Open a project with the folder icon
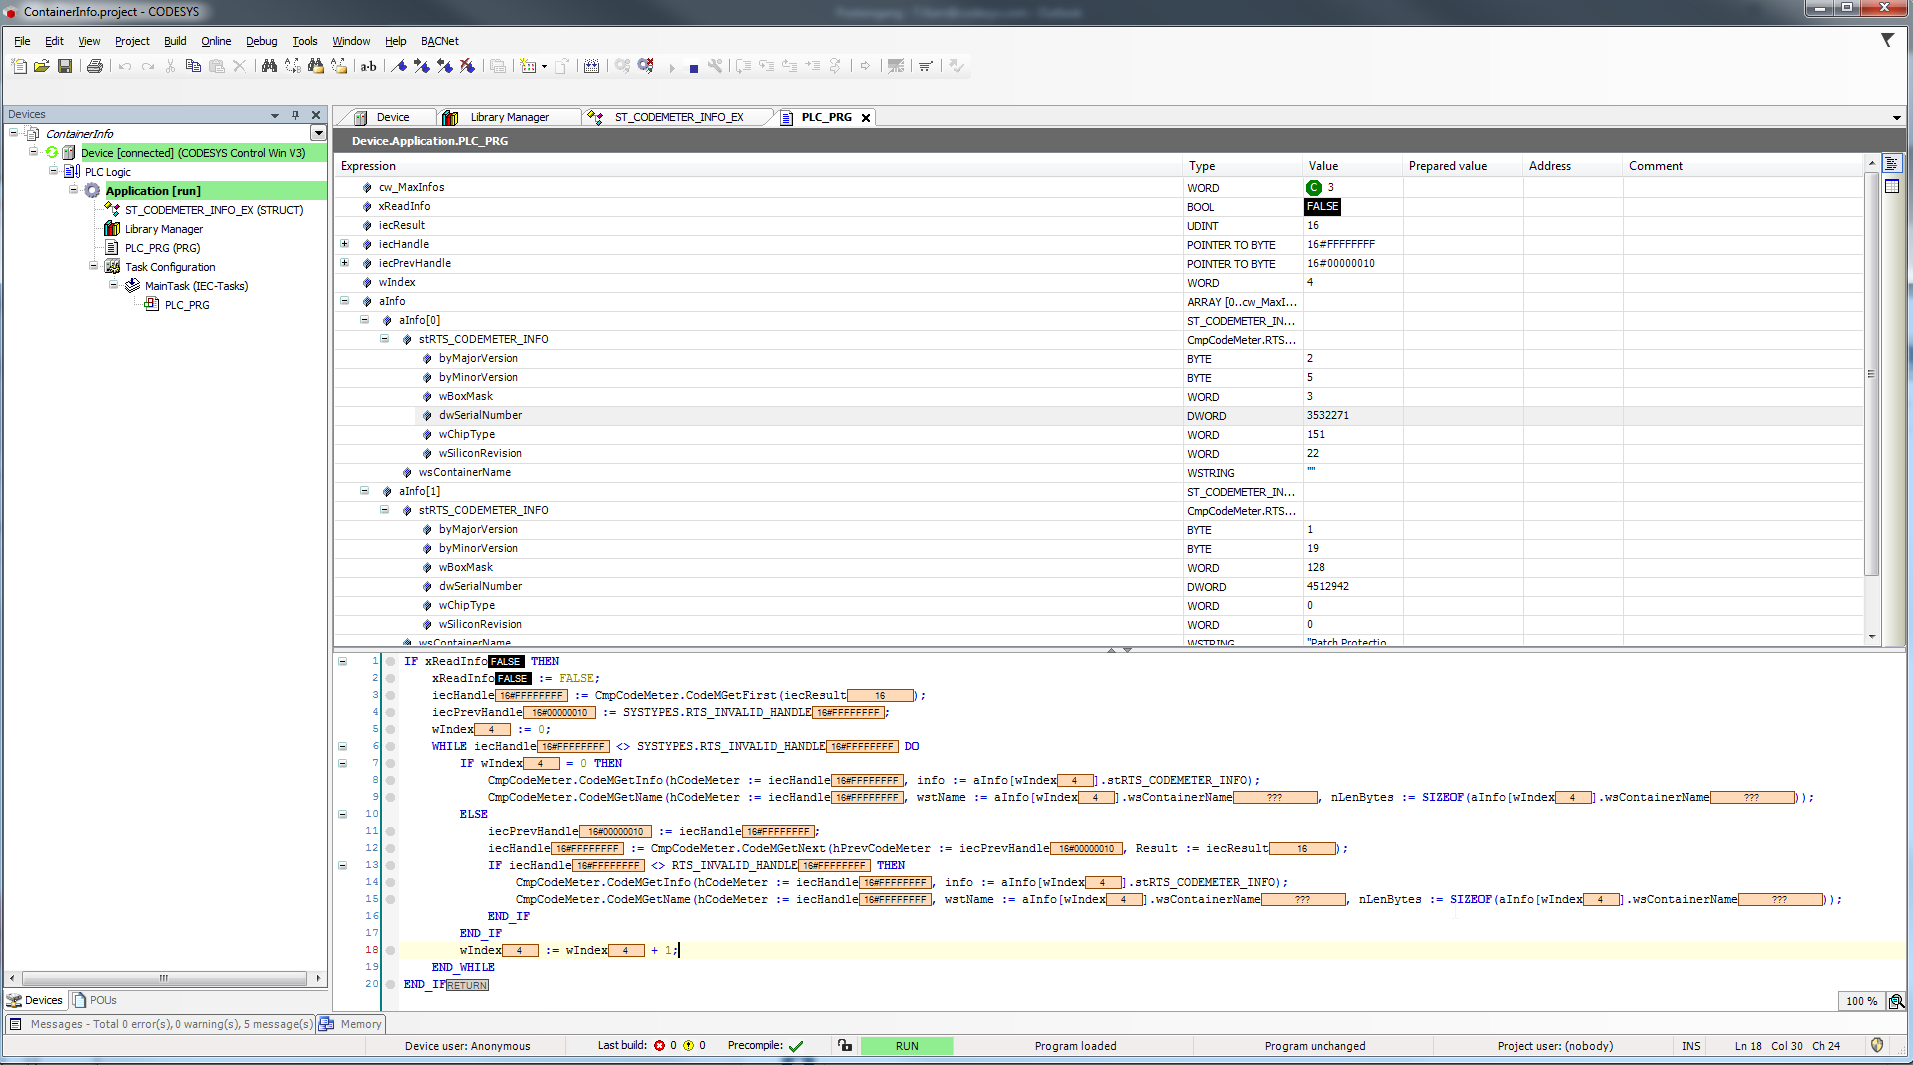 tap(41, 66)
